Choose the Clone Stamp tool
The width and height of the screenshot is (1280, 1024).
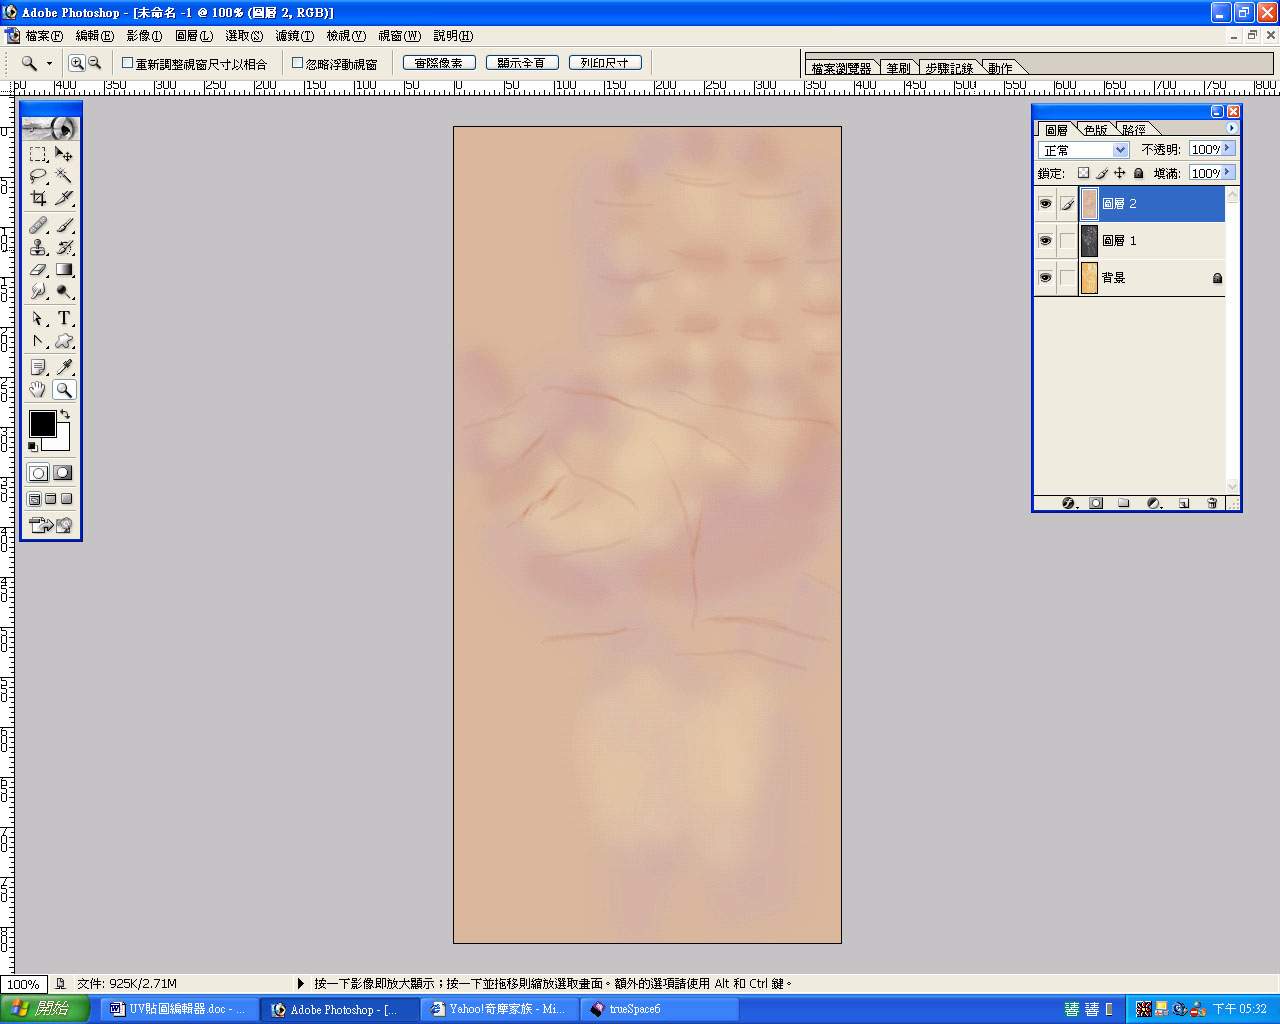(38, 247)
